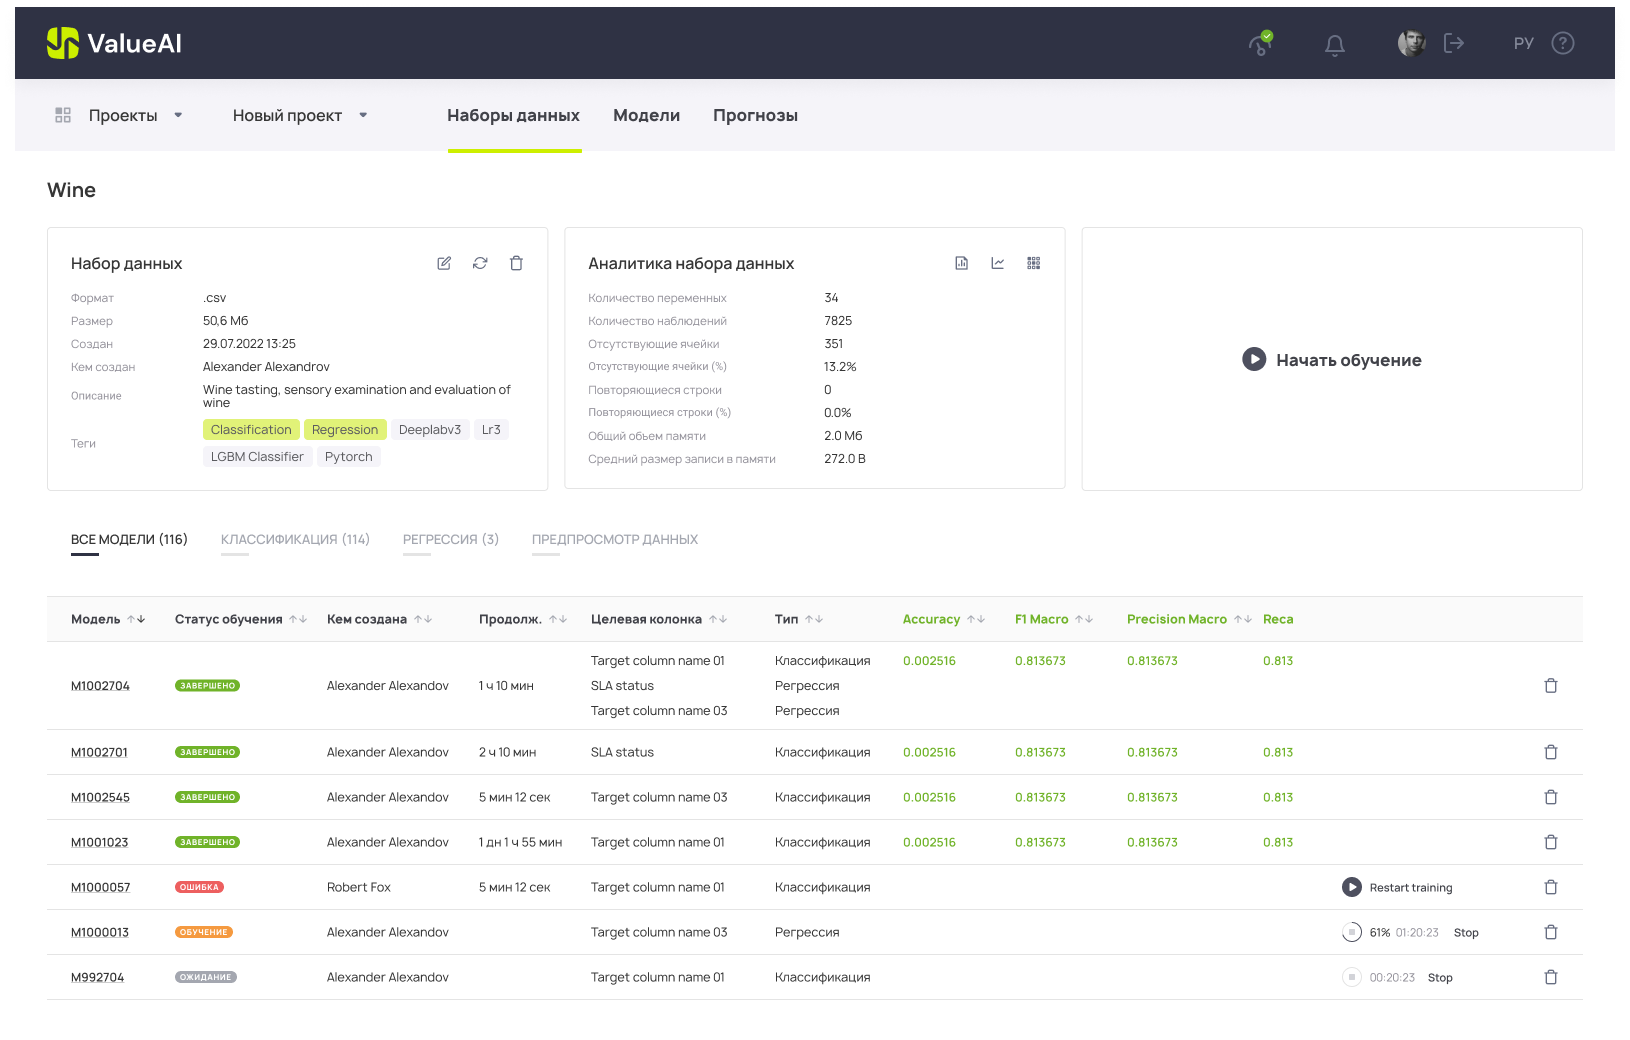Viewport: 1630px width, 1040px height.
Task: Refresh the dataset card
Action: [x=480, y=263]
